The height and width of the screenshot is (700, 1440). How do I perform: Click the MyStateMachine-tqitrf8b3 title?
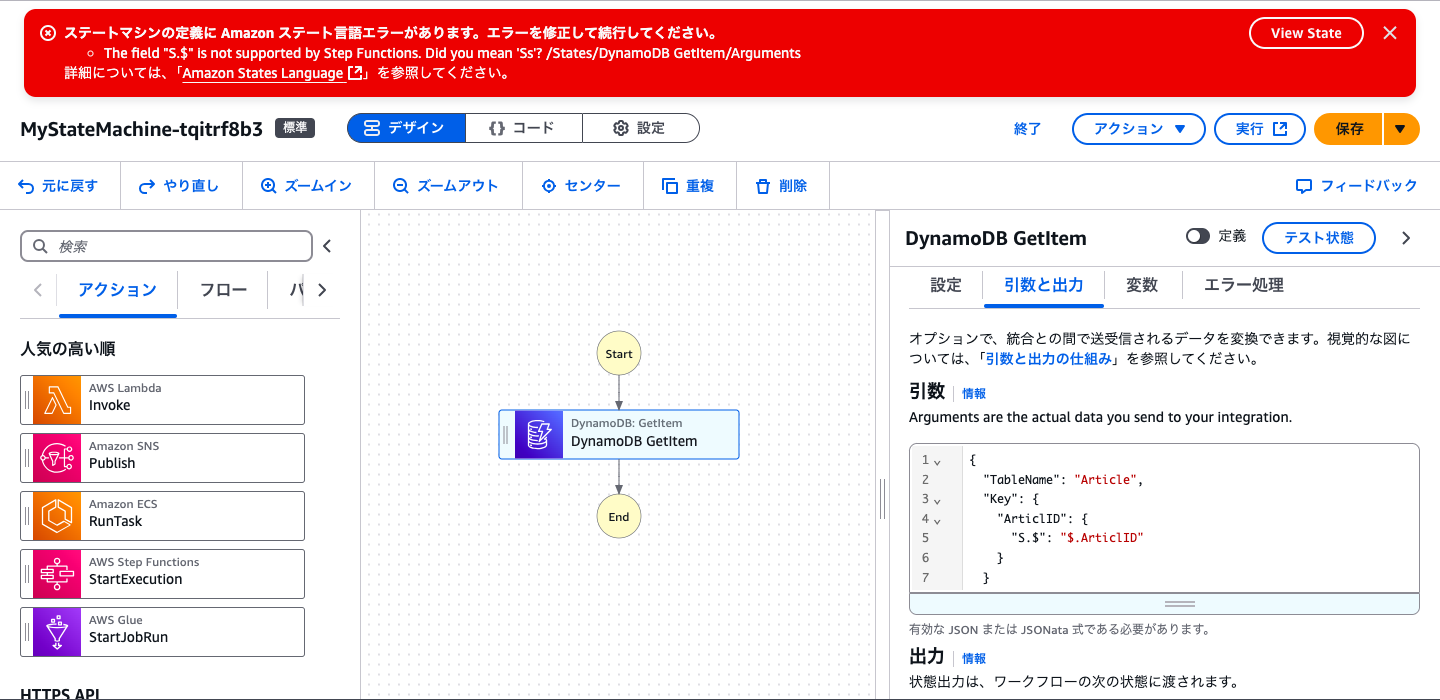coord(141,129)
